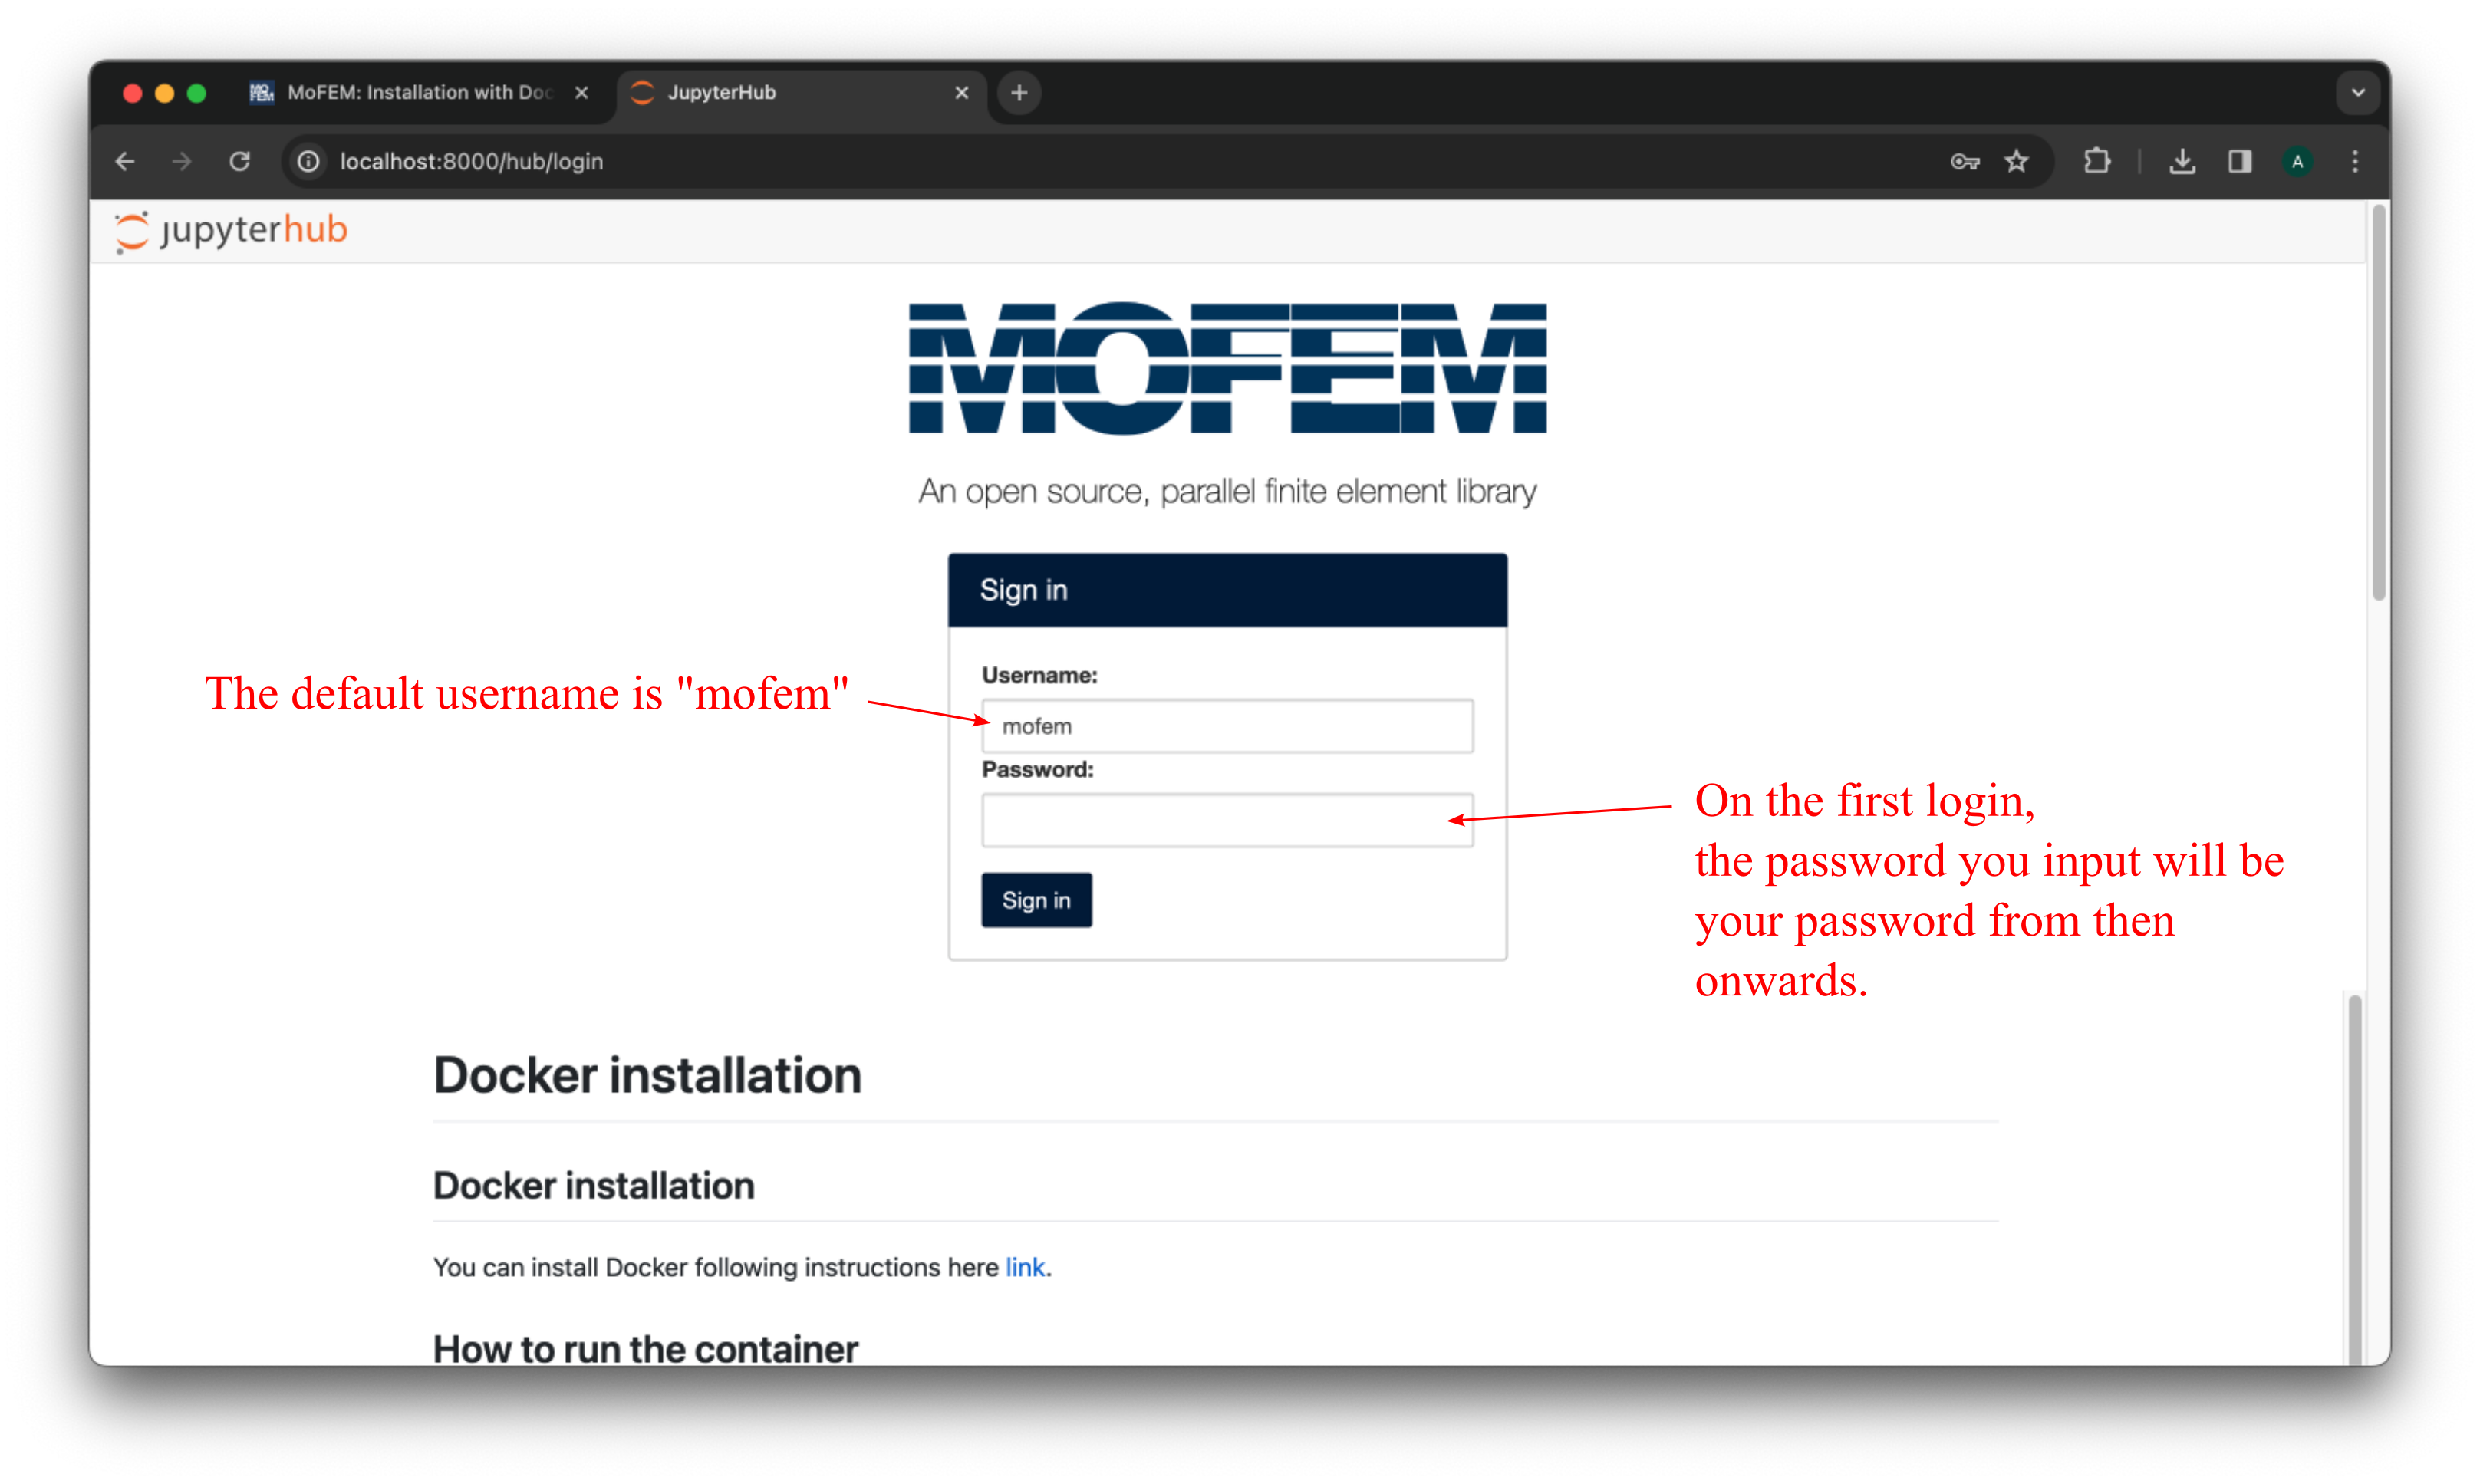
Task: Click the tagline 'An open source, parallel finite element library'
Action: [1227, 491]
